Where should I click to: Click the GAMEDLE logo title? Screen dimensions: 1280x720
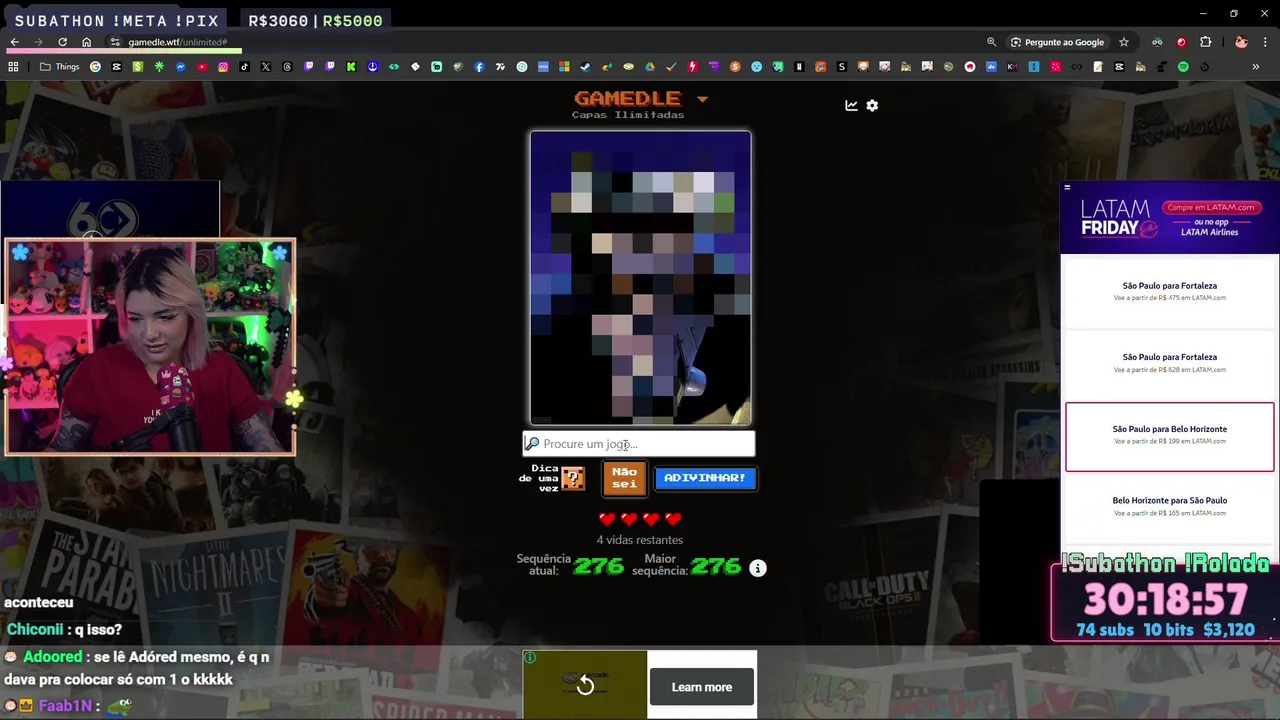click(x=627, y=98)
